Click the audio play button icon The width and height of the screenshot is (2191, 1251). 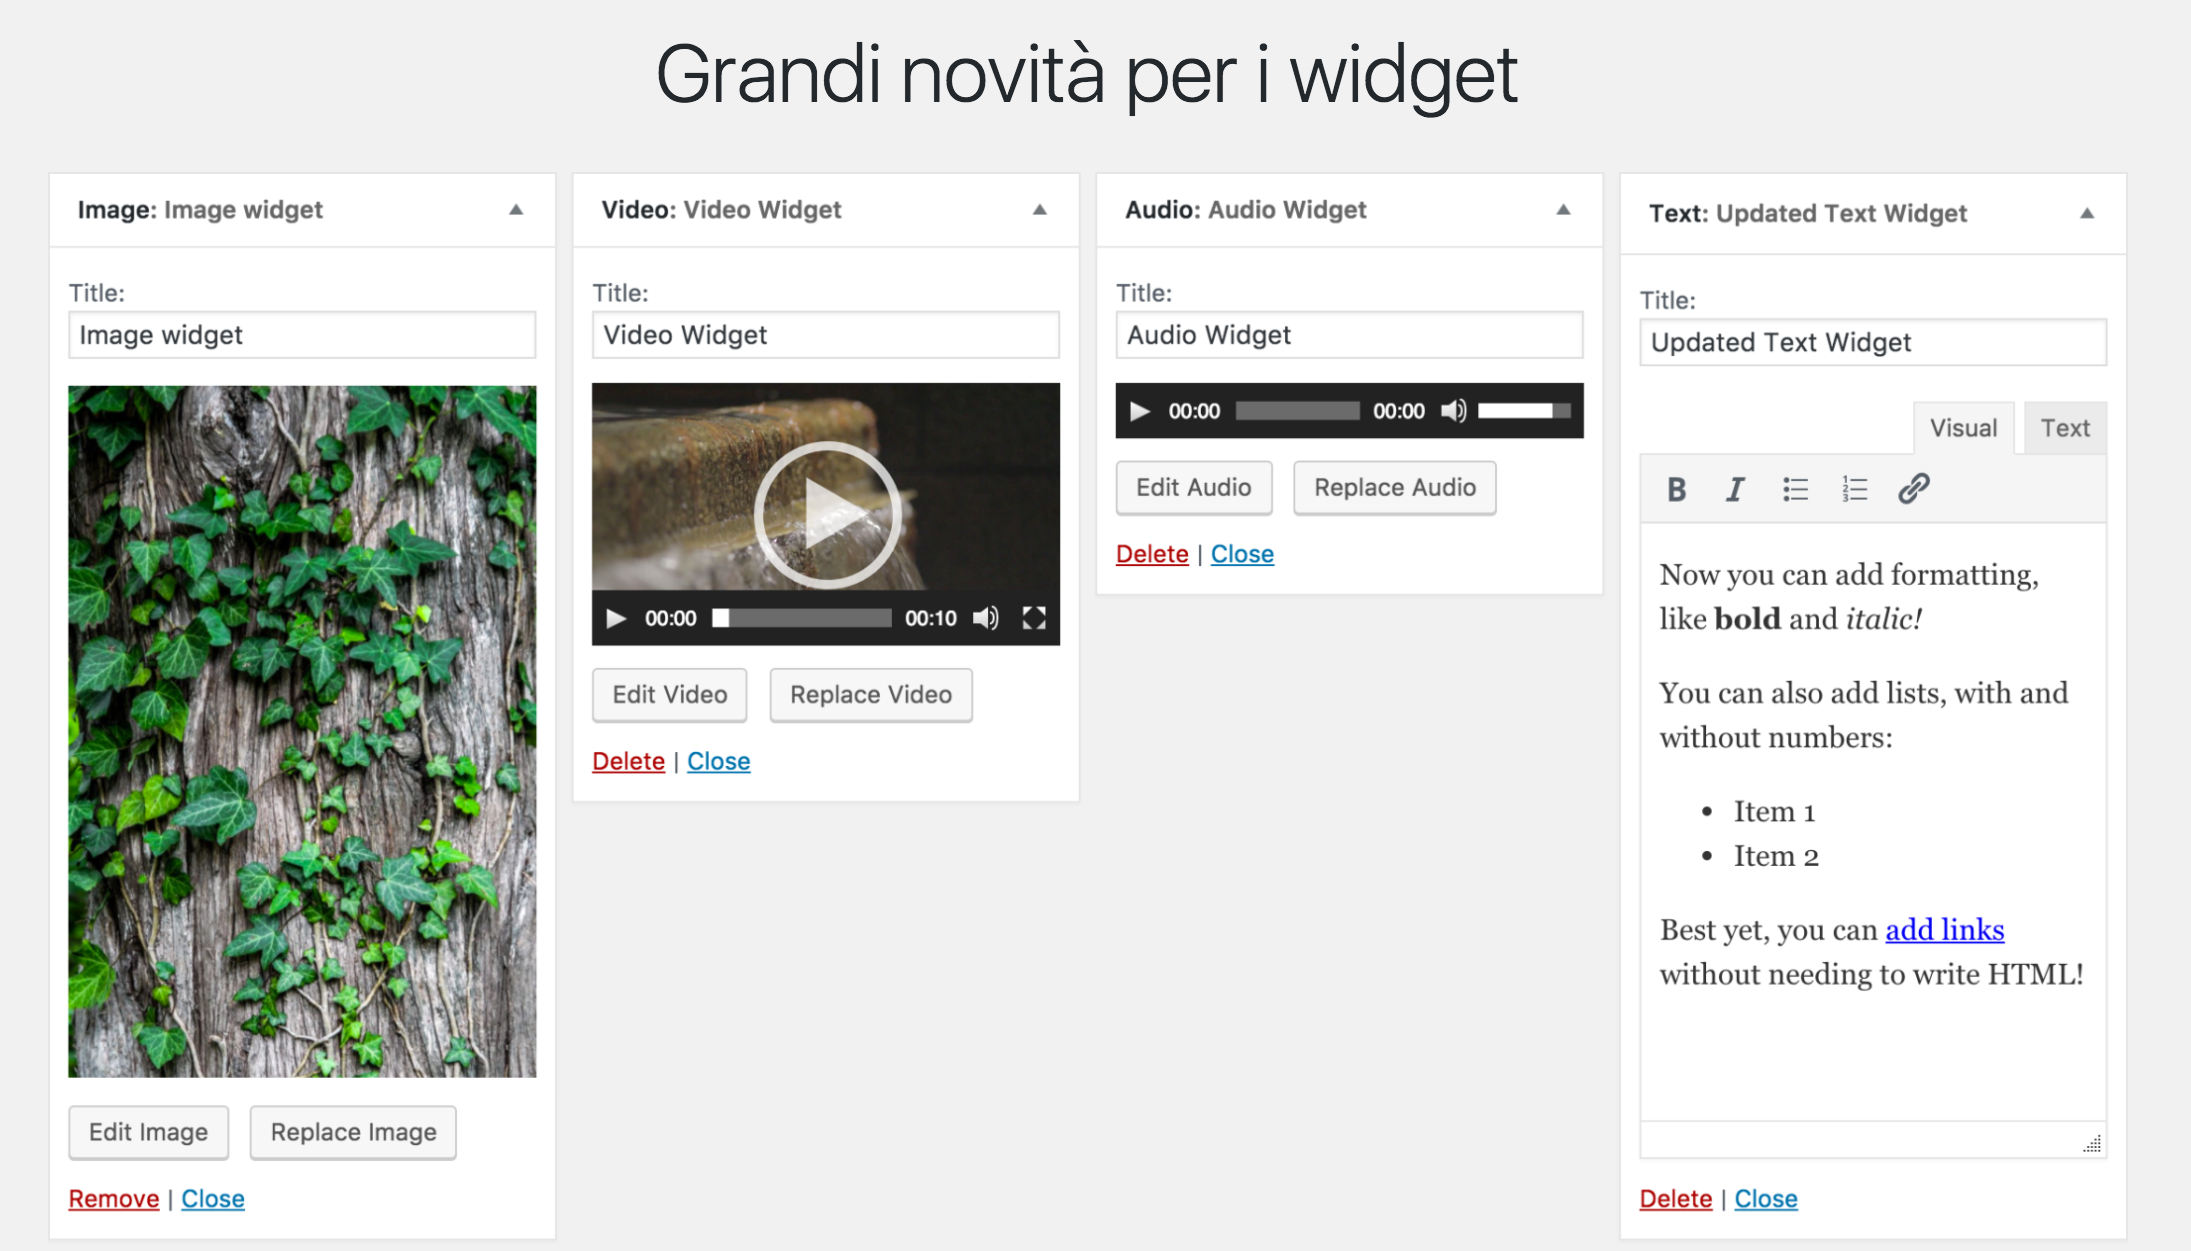click(x=1139, y=409)
